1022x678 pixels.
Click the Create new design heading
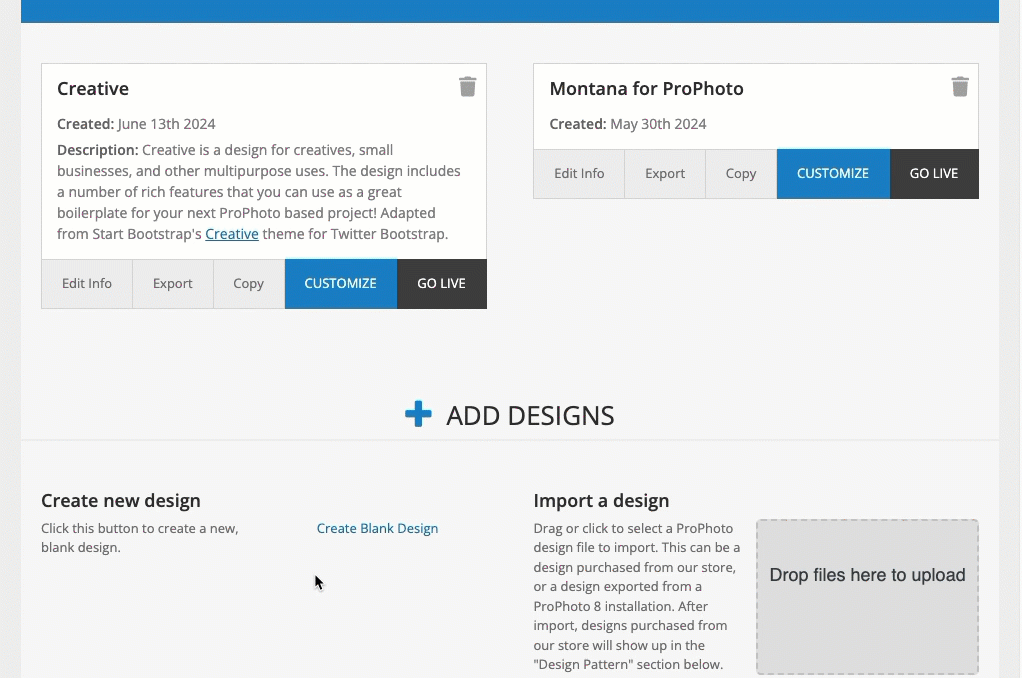121,501
